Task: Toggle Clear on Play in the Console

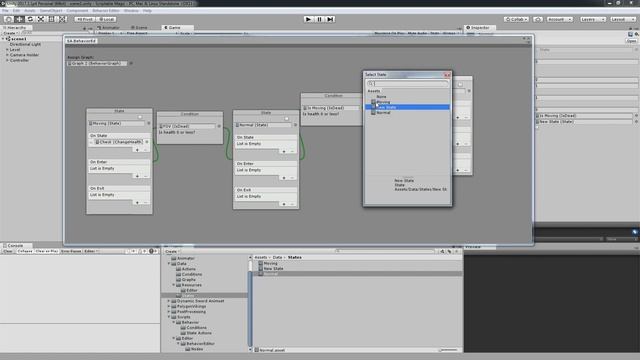Action: click(x=47, y=251)
